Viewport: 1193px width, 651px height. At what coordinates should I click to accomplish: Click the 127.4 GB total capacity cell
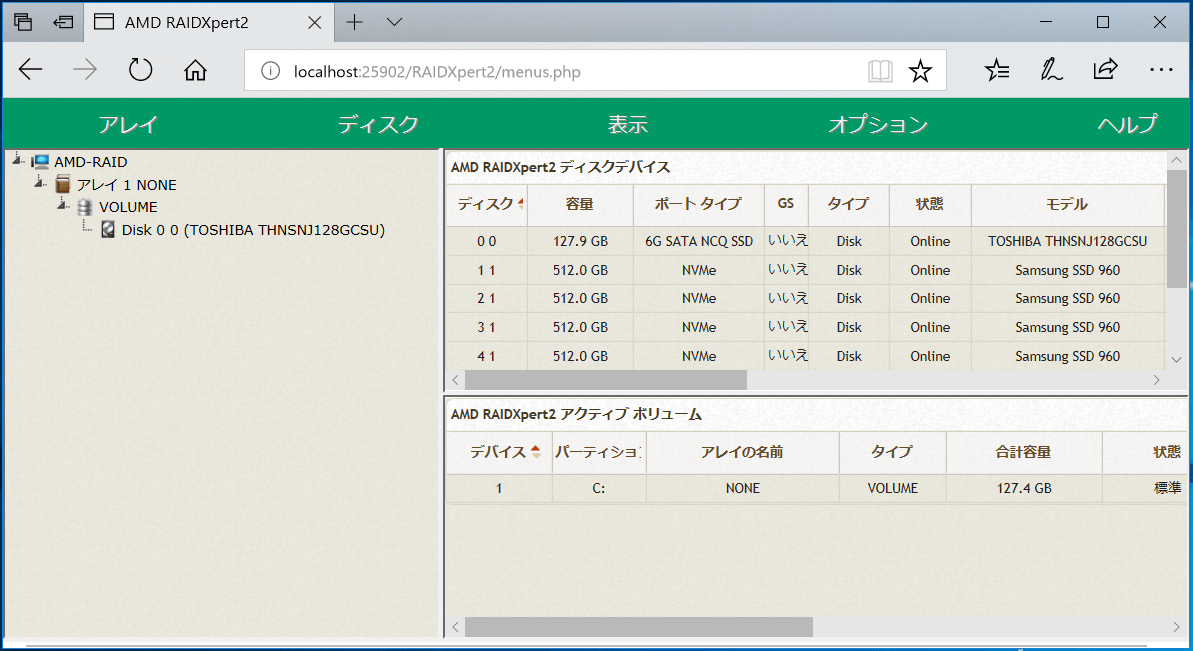[x=1024, y=488]
